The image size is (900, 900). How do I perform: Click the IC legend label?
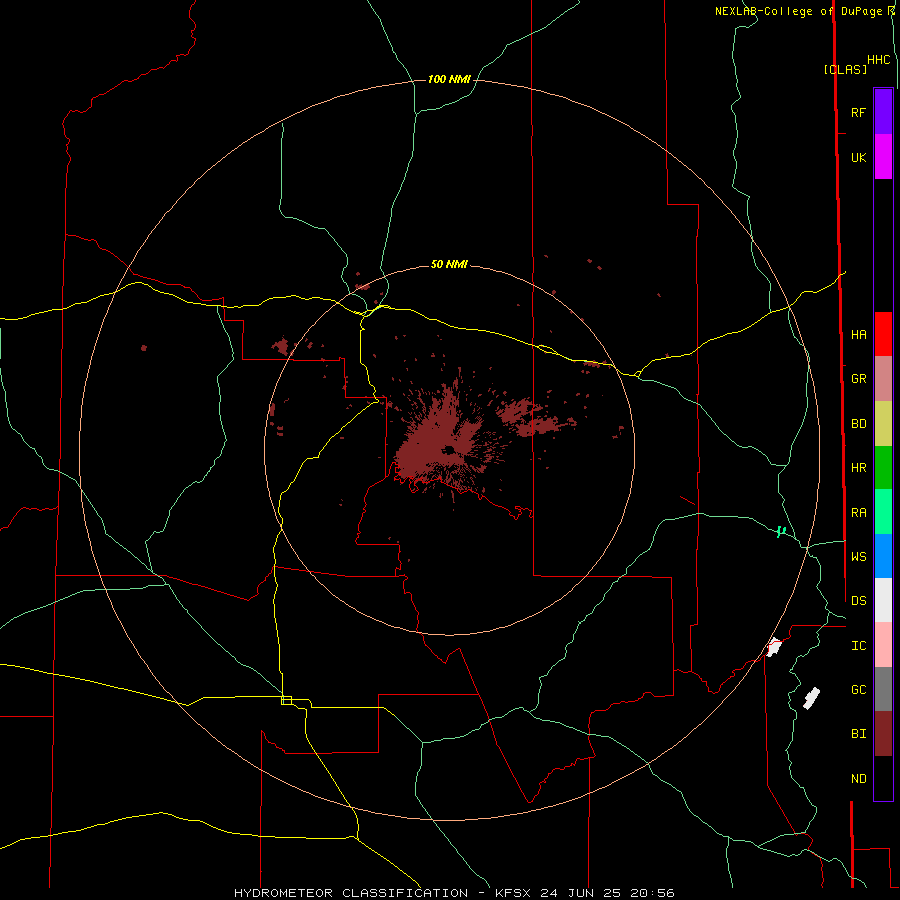(x=858, y=646)
